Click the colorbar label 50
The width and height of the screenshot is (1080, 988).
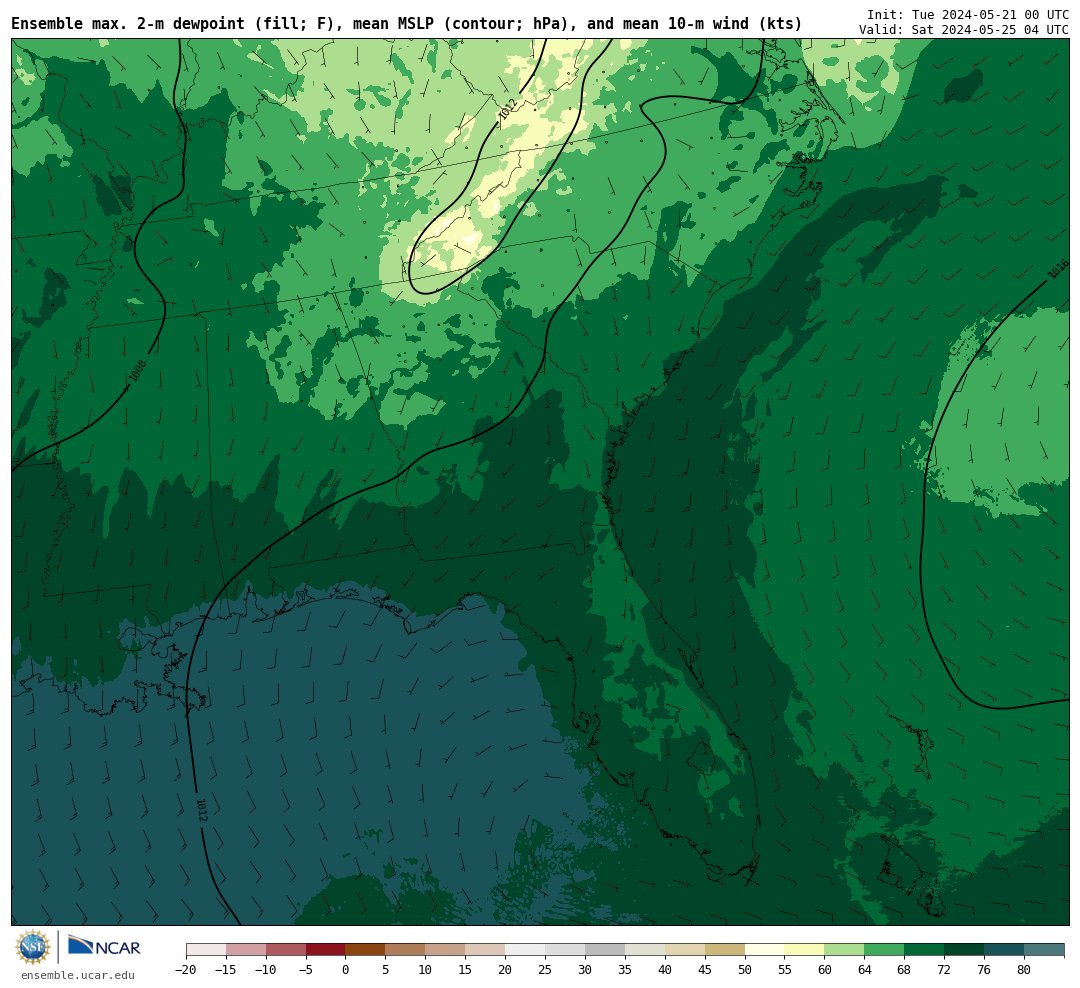pos(745,970)
